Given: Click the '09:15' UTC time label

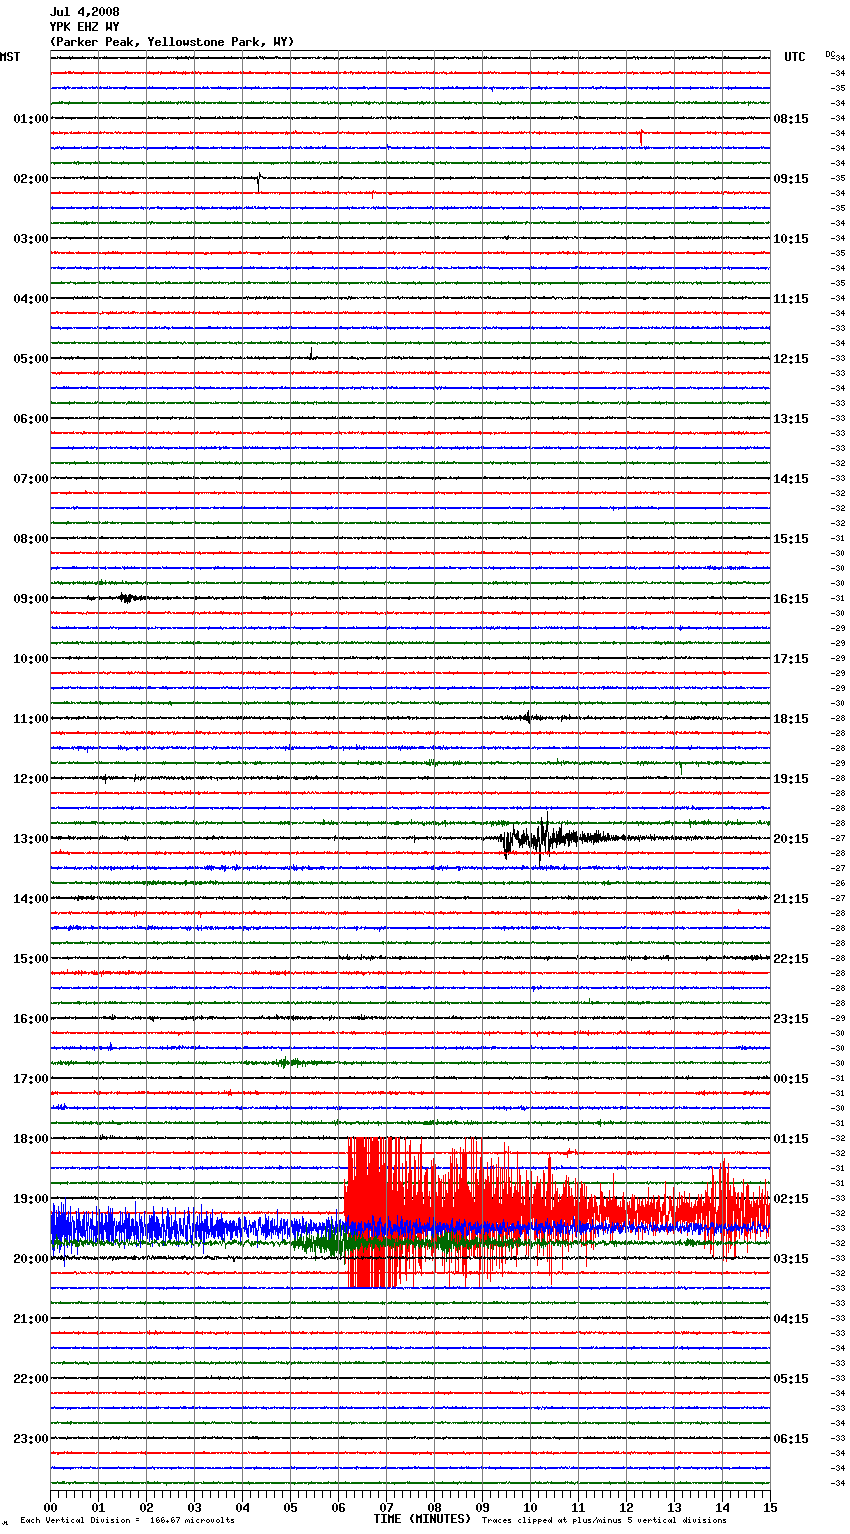Looking at the screenshot, I should point(791,179).
